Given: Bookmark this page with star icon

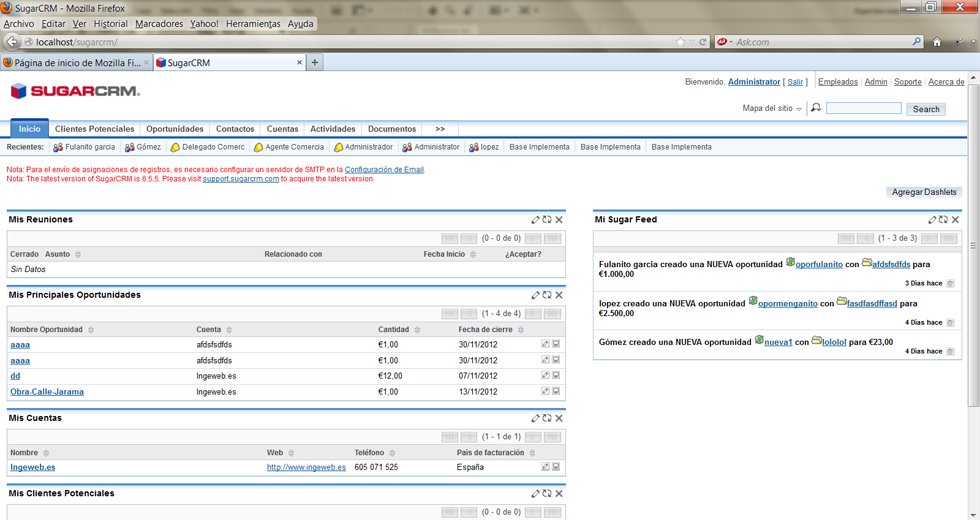Looking at the screenshot, I should 681,42.
